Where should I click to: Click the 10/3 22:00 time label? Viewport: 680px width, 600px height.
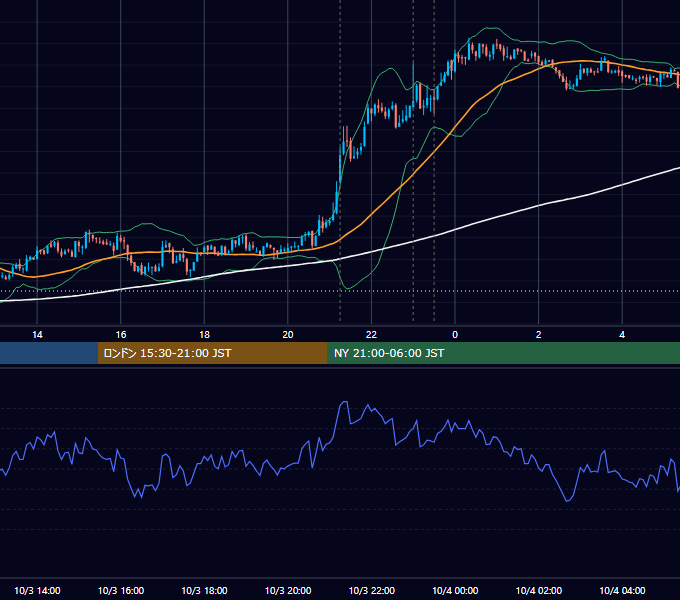tap(372, 590)
